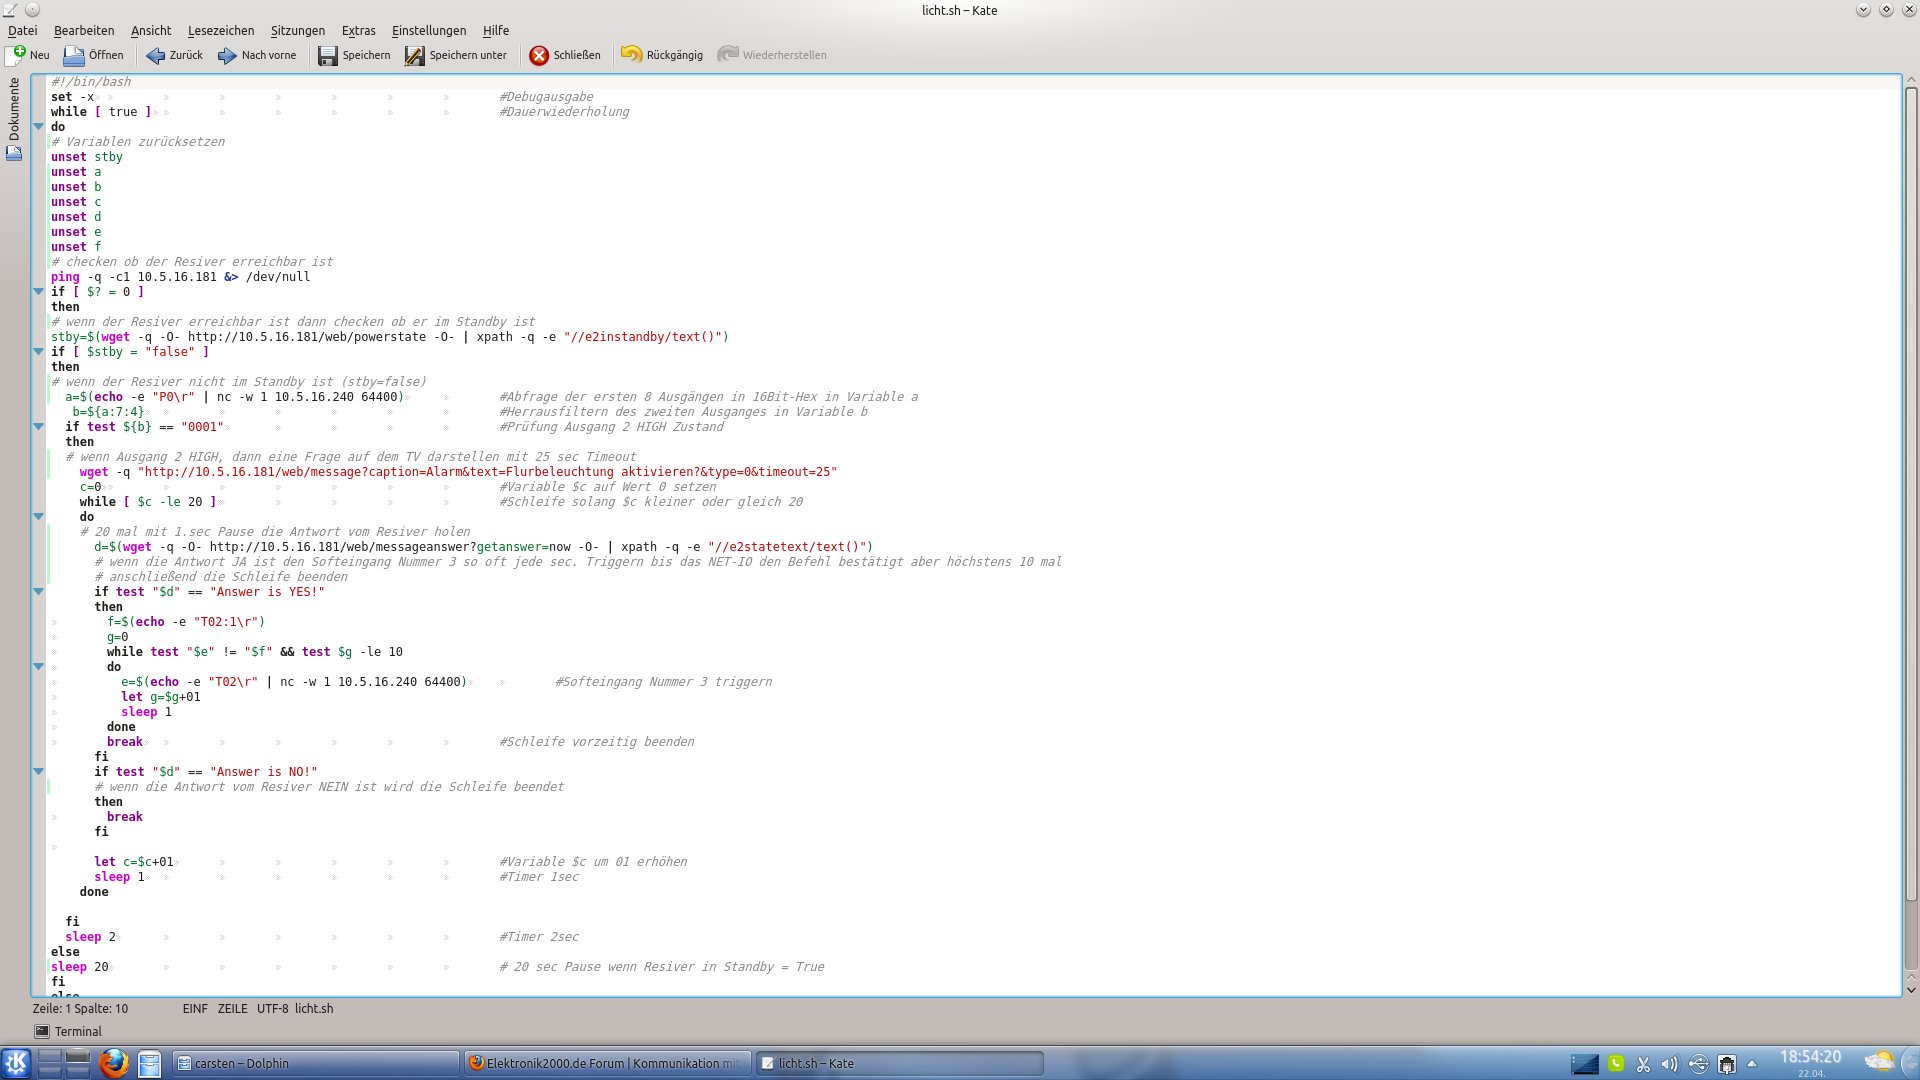Click the Neu new document icon
This screenshot has width=1920, height=1080.
(16, 55)
